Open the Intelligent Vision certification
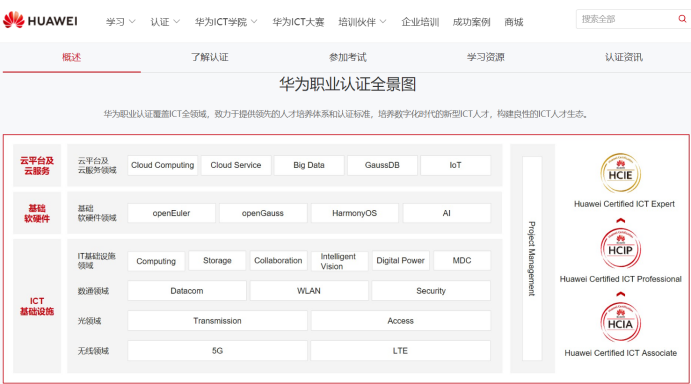Screen dimensions: 691x384 click(339, 261)
